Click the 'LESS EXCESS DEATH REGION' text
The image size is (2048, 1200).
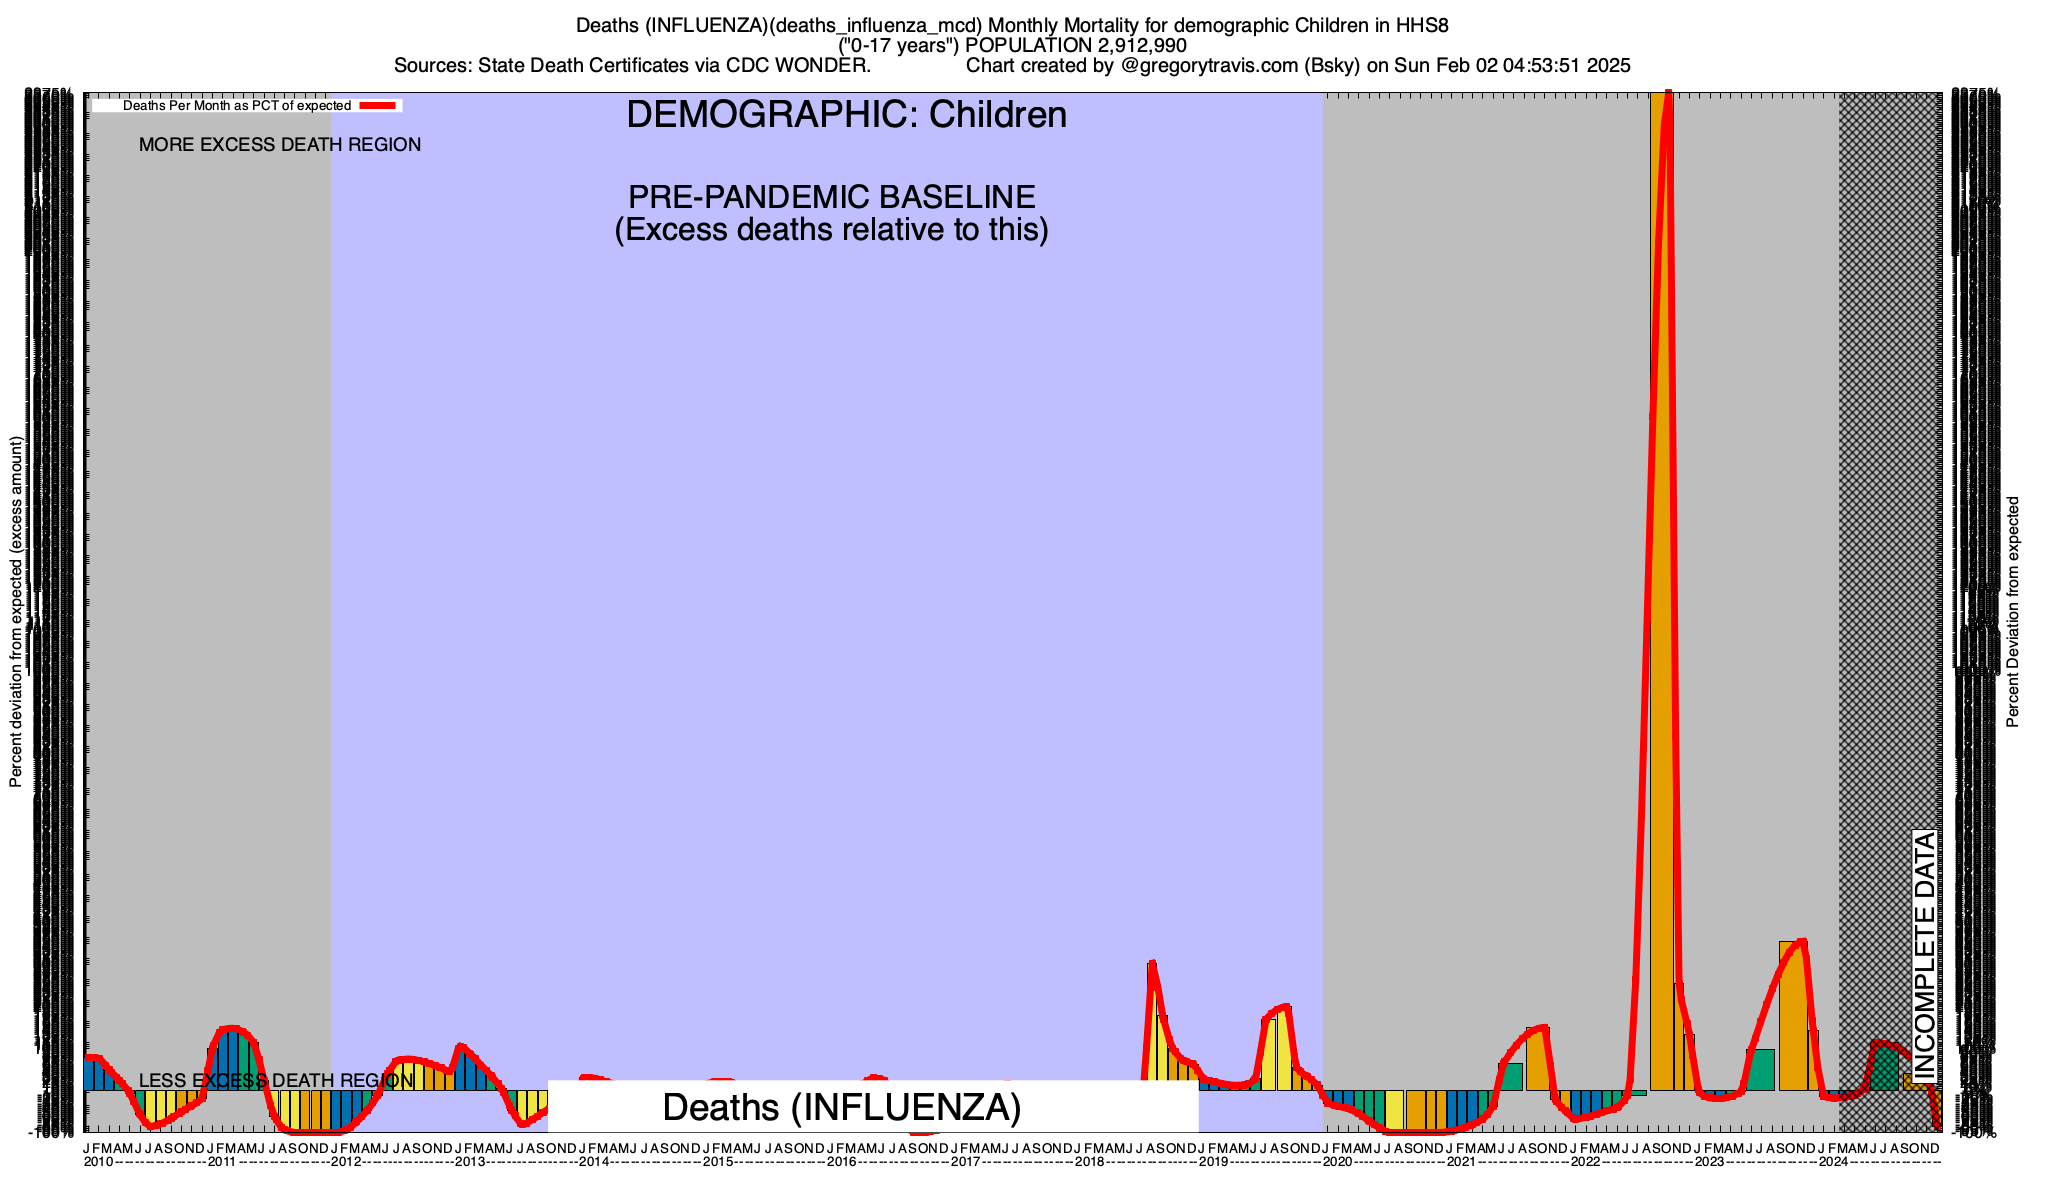(x=275, y=1081)
